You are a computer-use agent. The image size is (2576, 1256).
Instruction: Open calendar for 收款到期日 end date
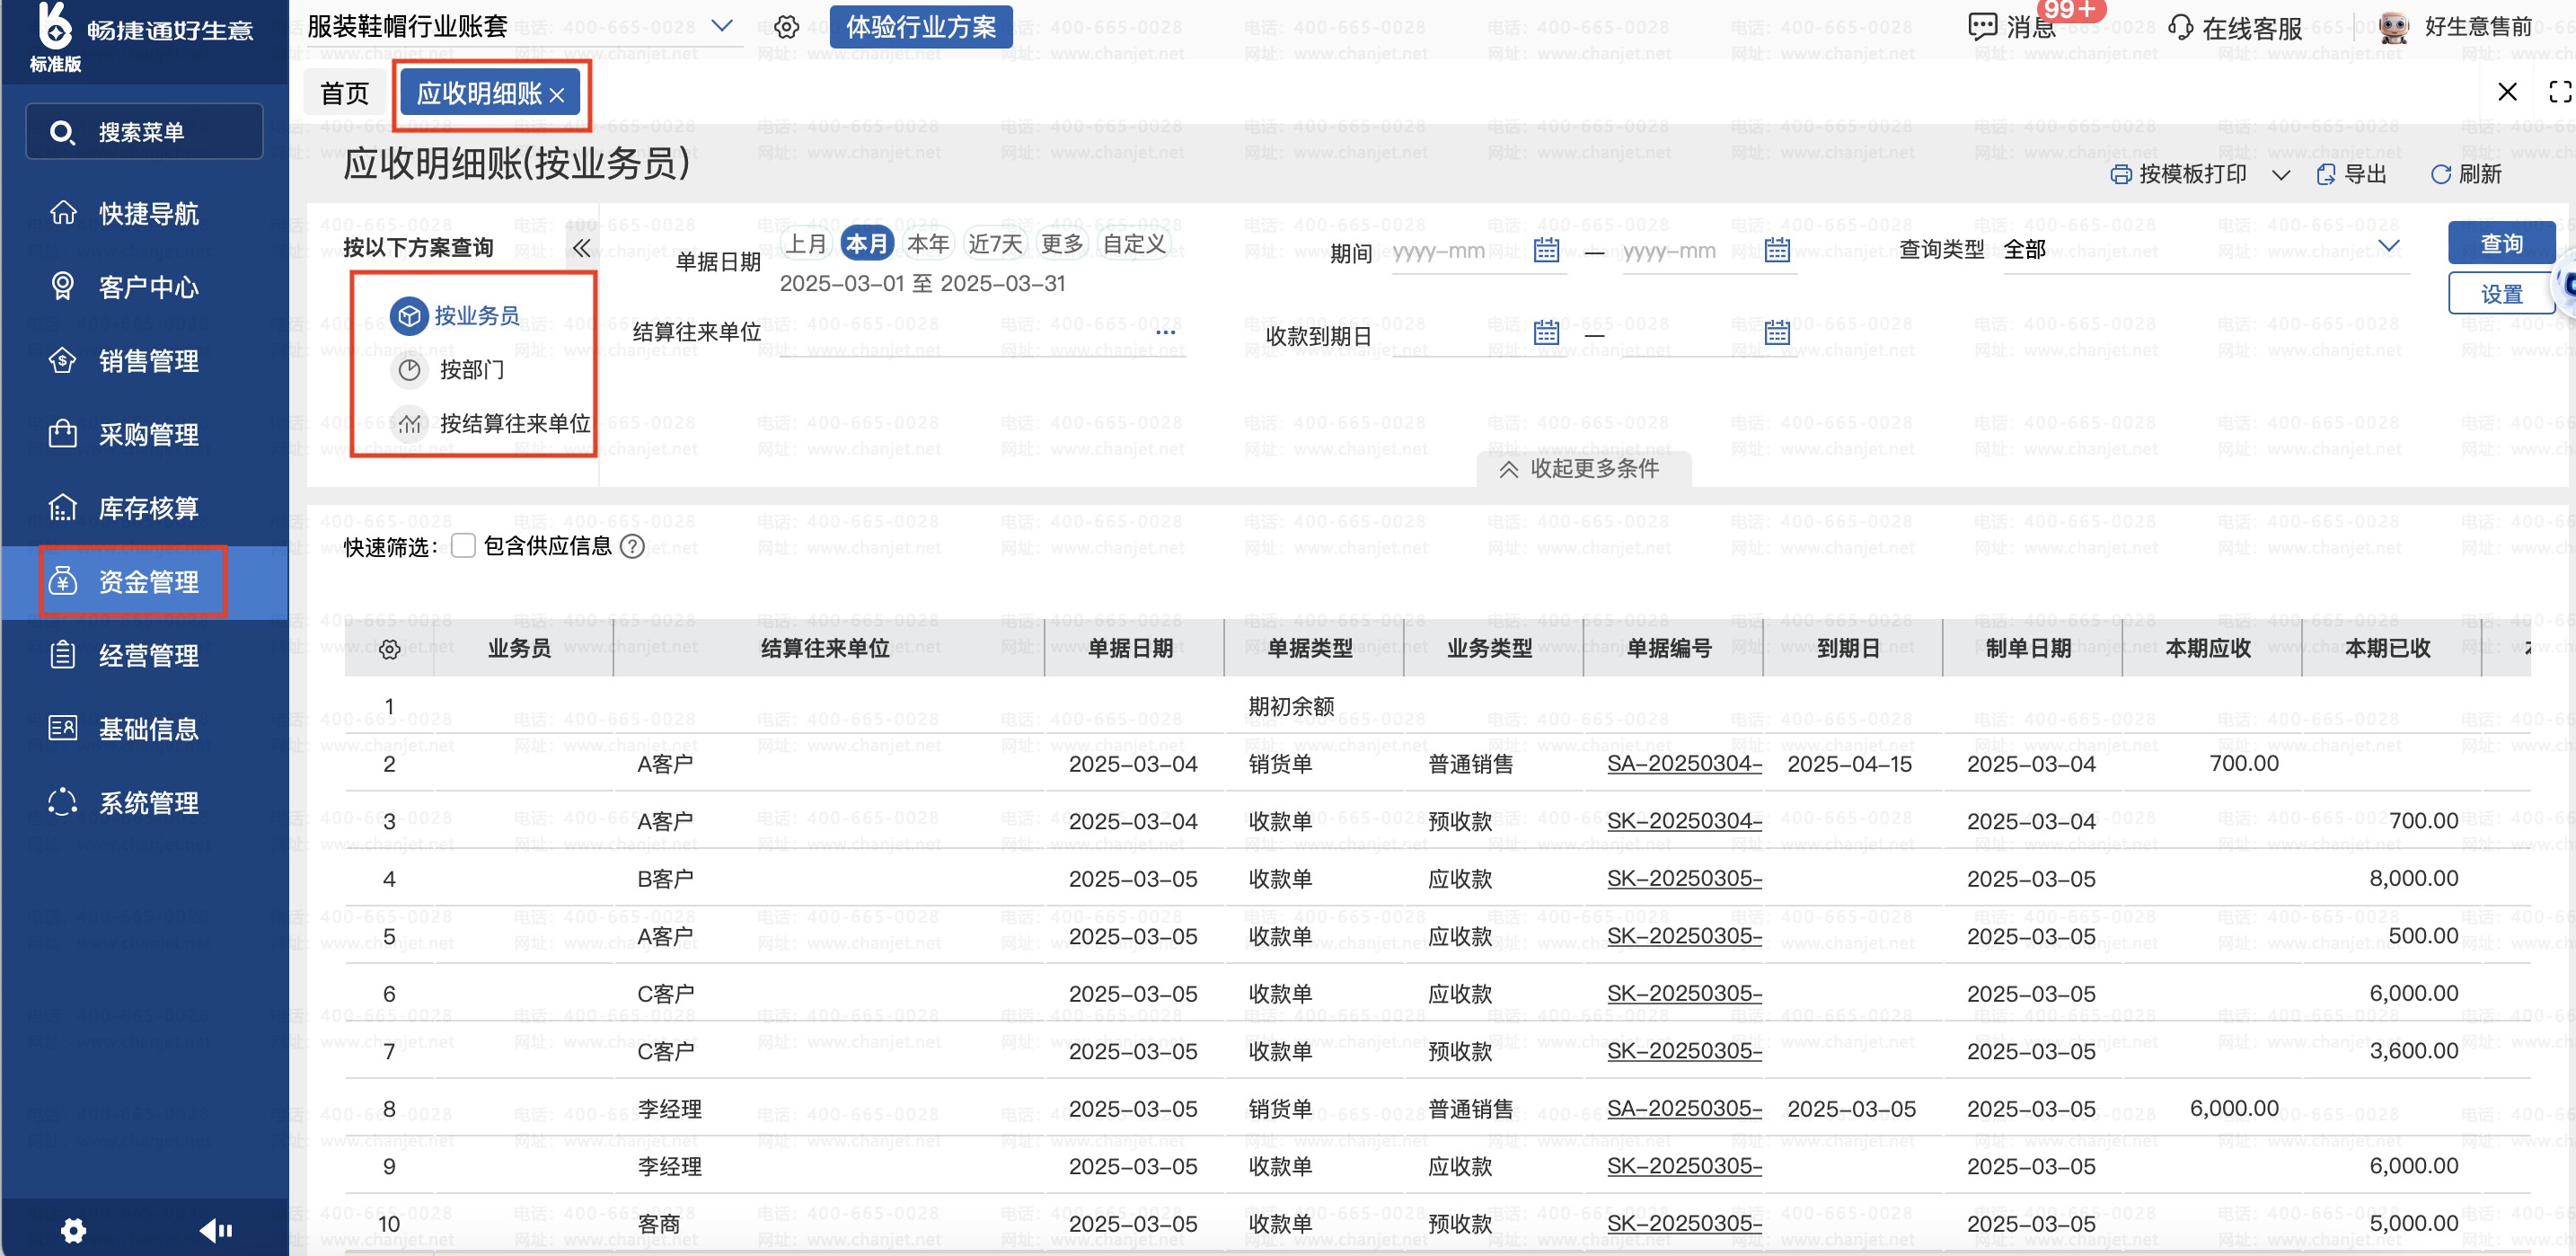[x=1777, y=333]
